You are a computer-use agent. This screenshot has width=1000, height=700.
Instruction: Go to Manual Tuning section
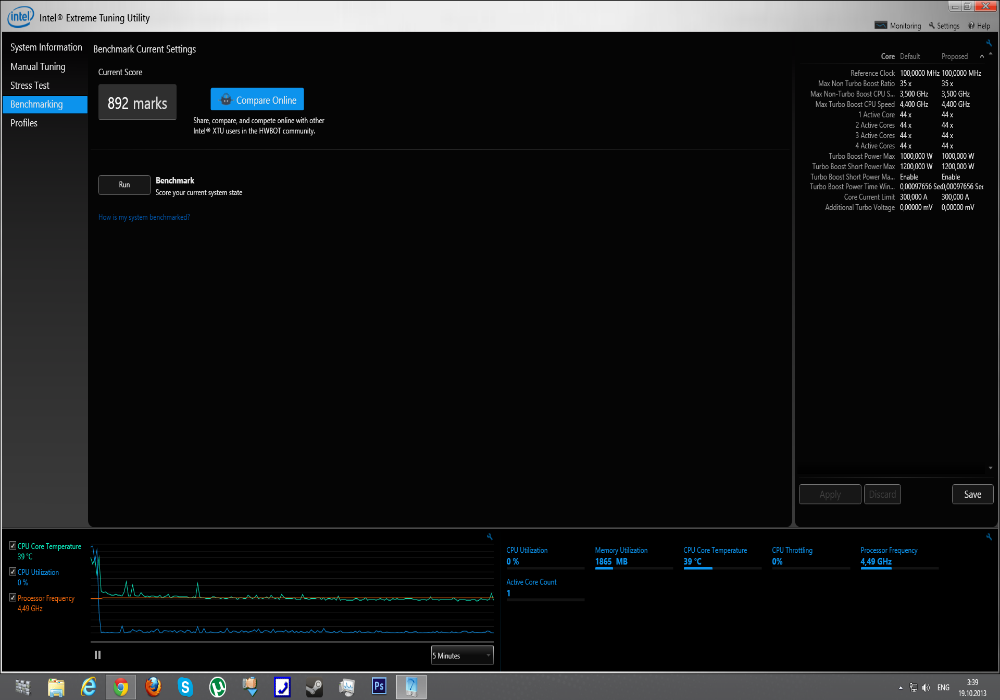[x=38, y=66]
